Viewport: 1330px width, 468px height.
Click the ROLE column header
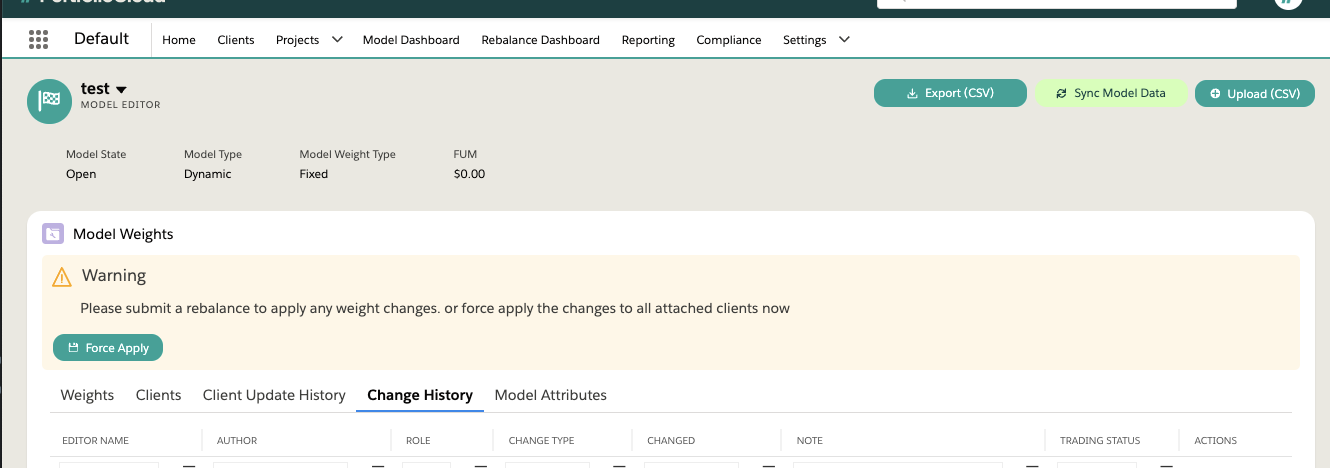[418, 441]
